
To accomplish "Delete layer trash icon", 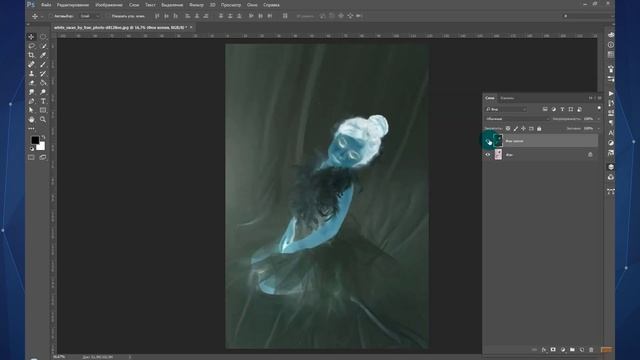I will click(591, 350).
